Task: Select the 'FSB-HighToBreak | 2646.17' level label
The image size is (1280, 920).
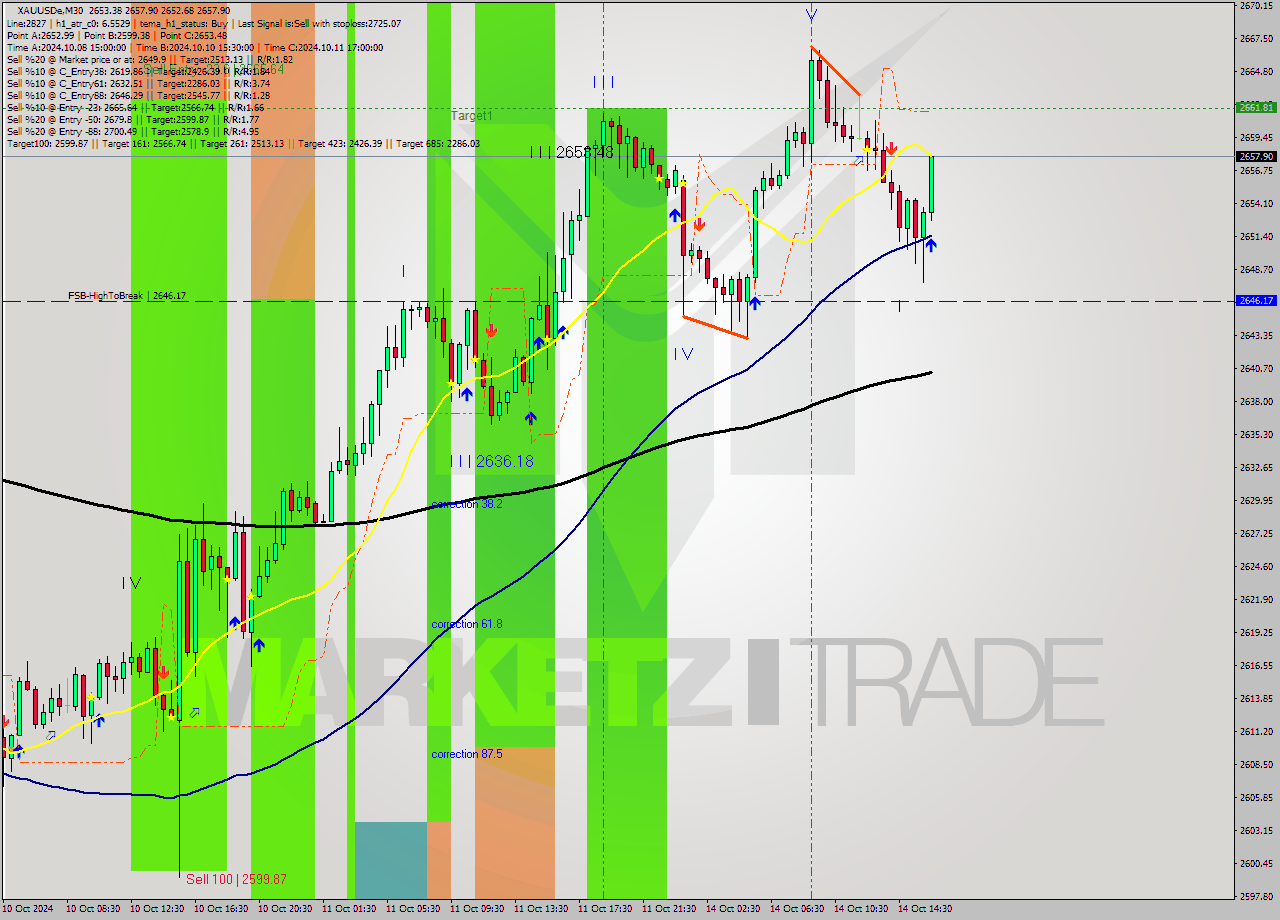Action: tap(127, 296)
